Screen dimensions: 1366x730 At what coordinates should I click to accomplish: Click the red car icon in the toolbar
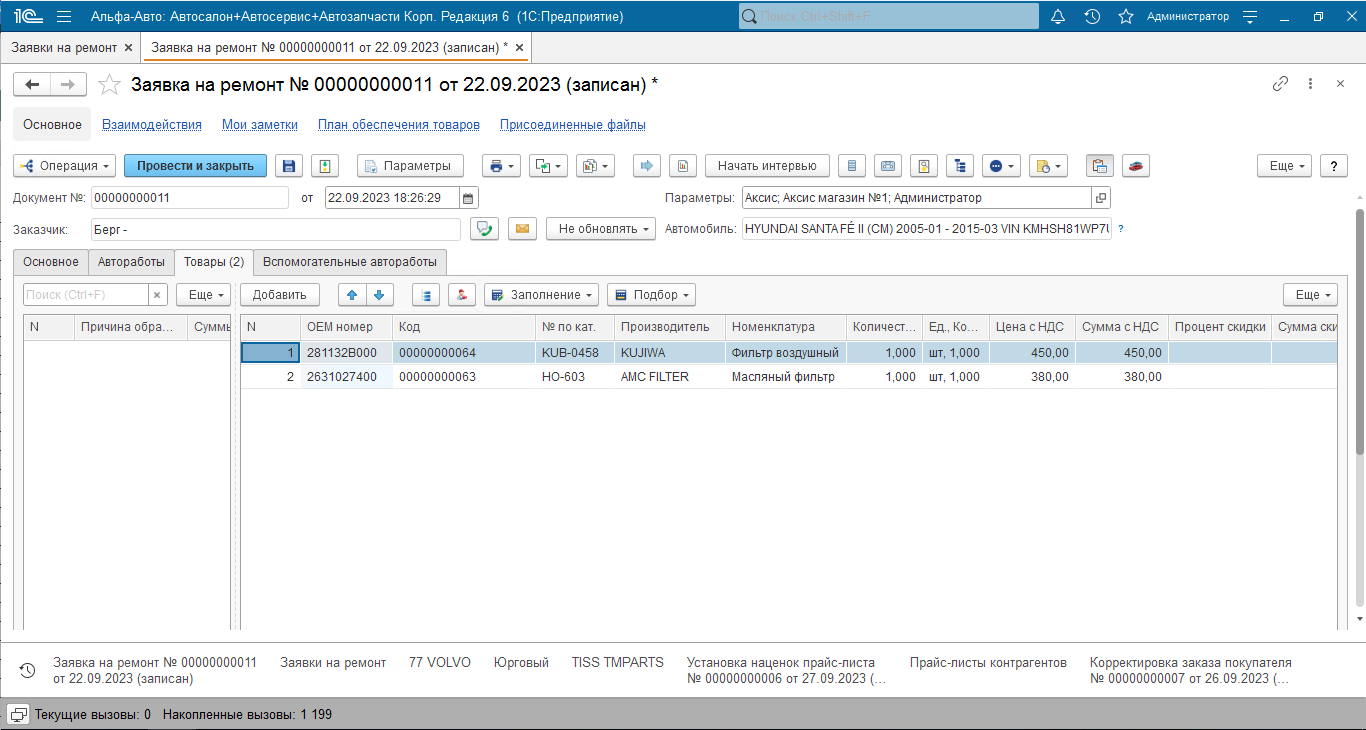1136,166
